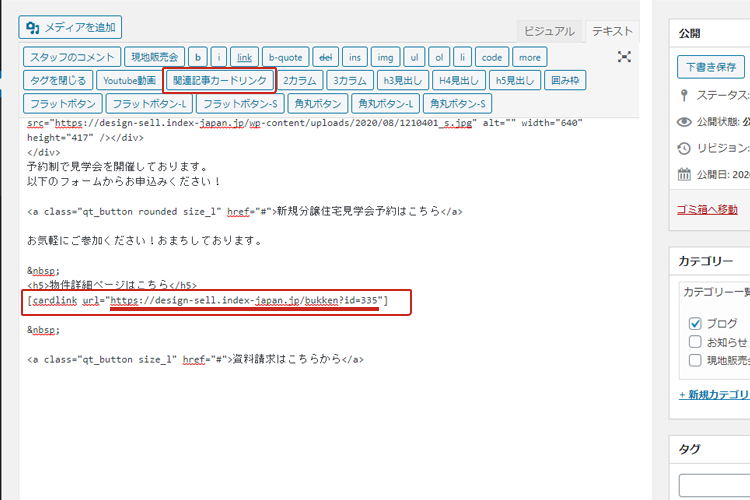The image size is (750, 500).
Task: Insert italic tag with i button
Action: [219, 57]
